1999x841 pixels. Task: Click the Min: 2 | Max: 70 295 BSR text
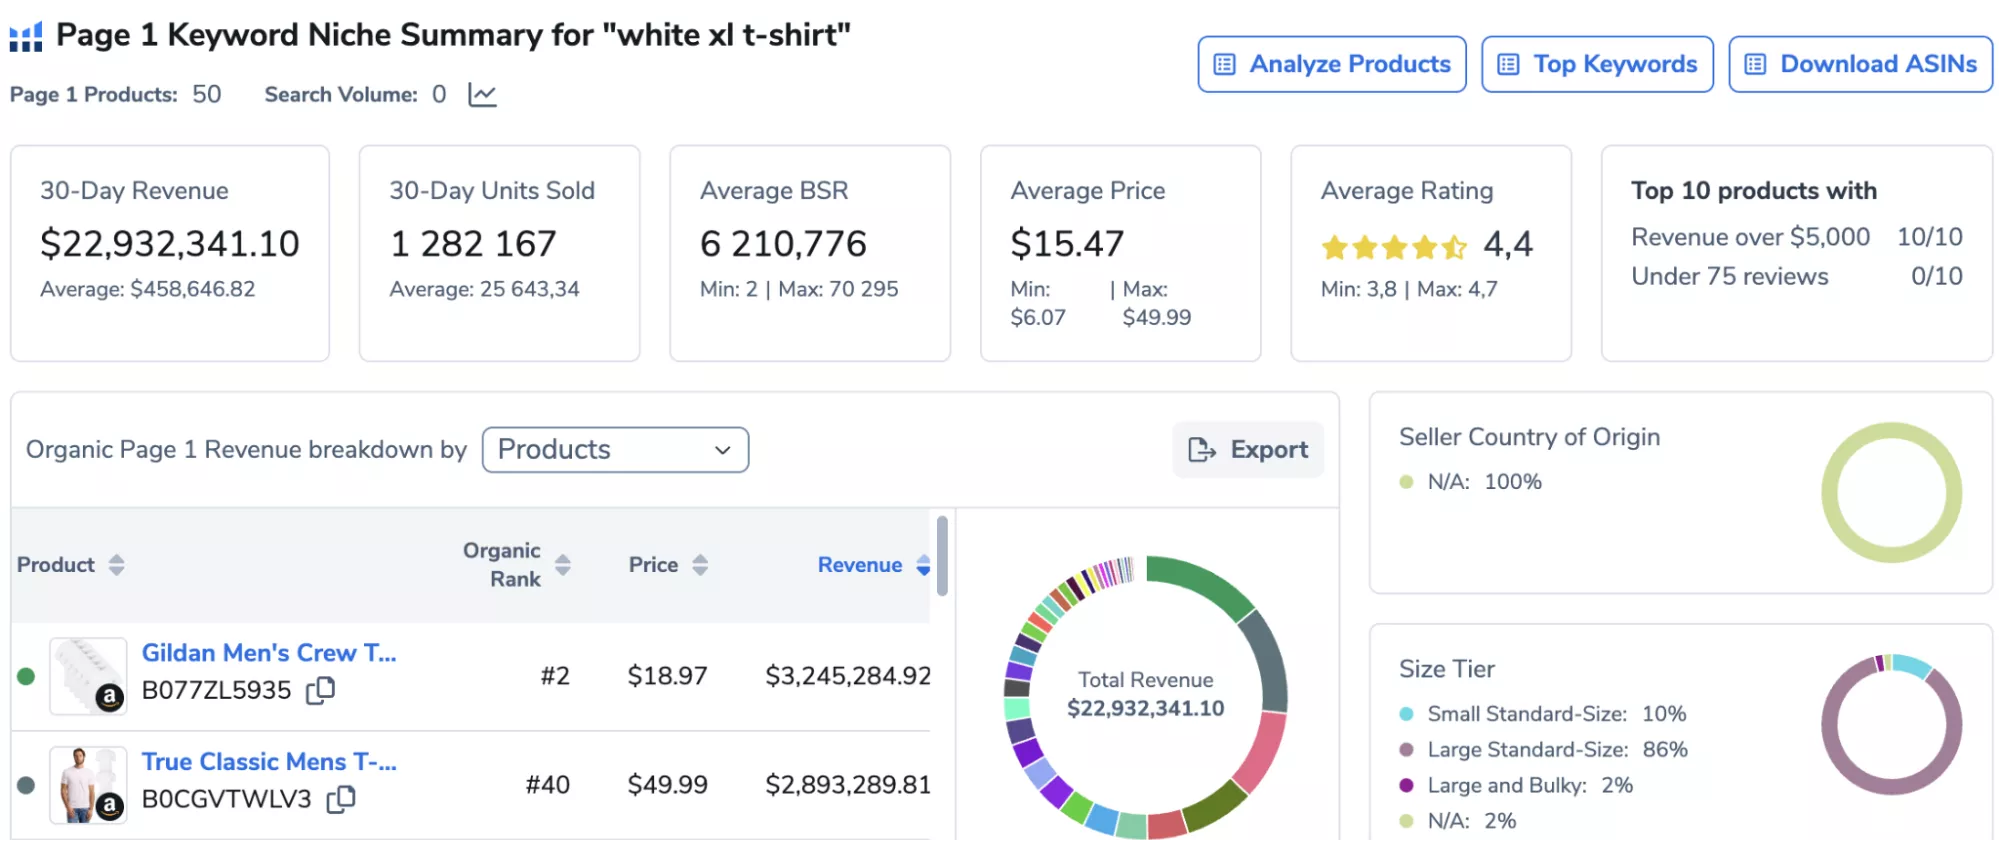coord(799,289)
